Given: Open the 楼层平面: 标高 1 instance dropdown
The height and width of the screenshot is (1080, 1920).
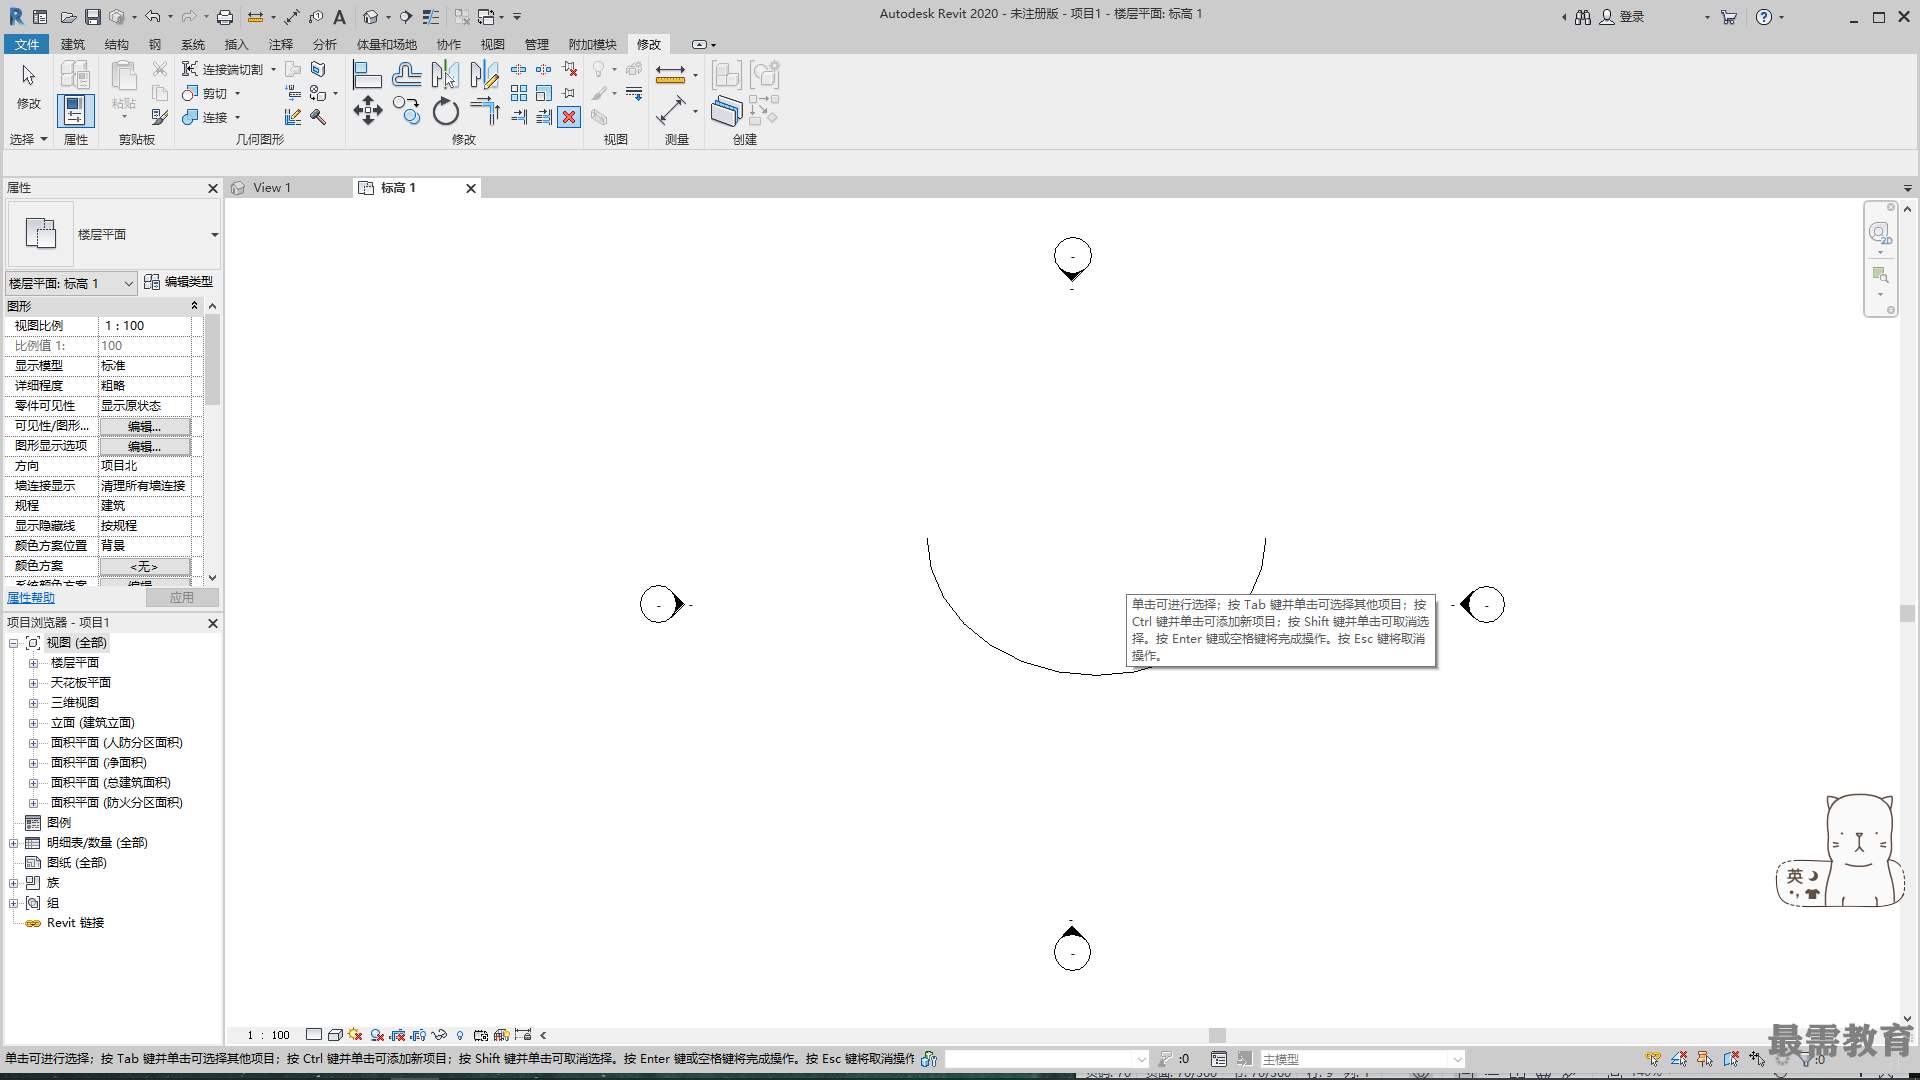Looking at the screenshot, I should 71,284.
